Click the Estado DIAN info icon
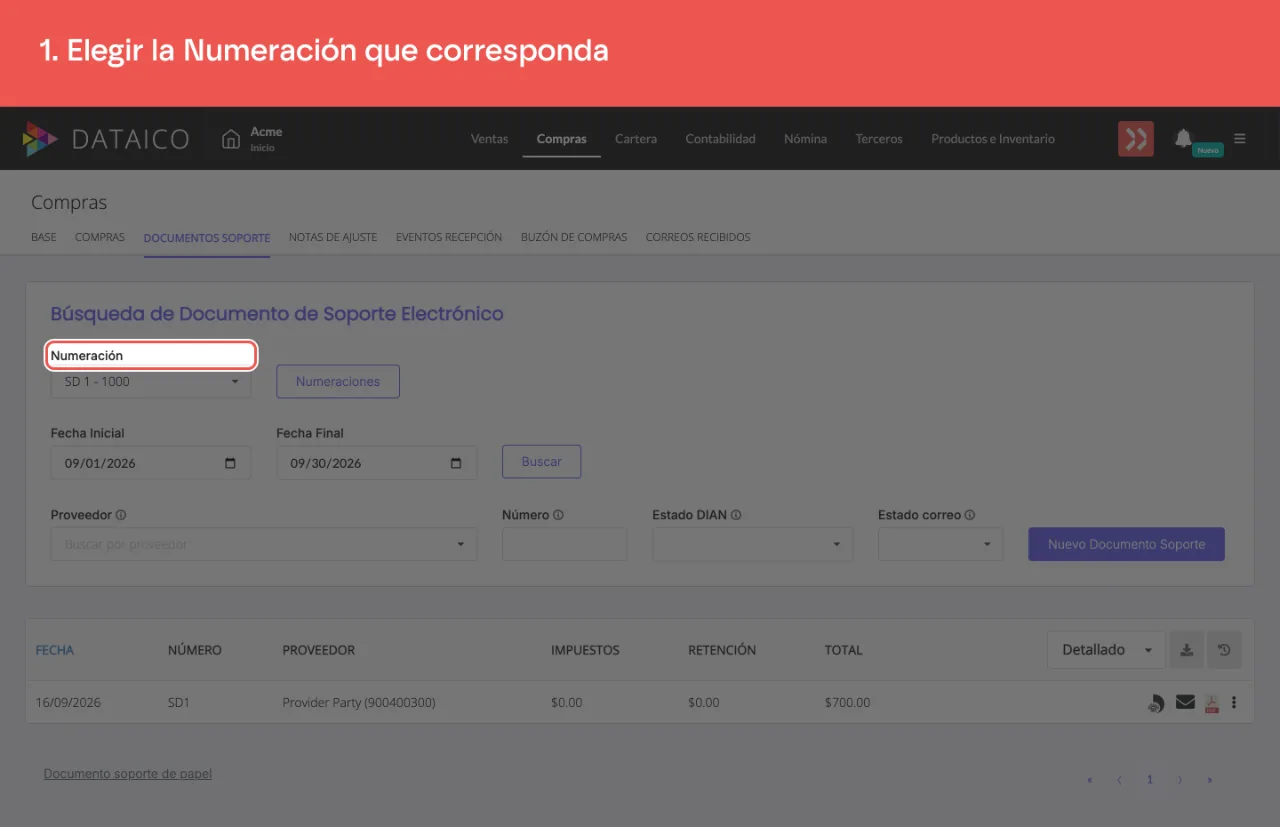Screen dimensions: 1280x827 [736, 515]
